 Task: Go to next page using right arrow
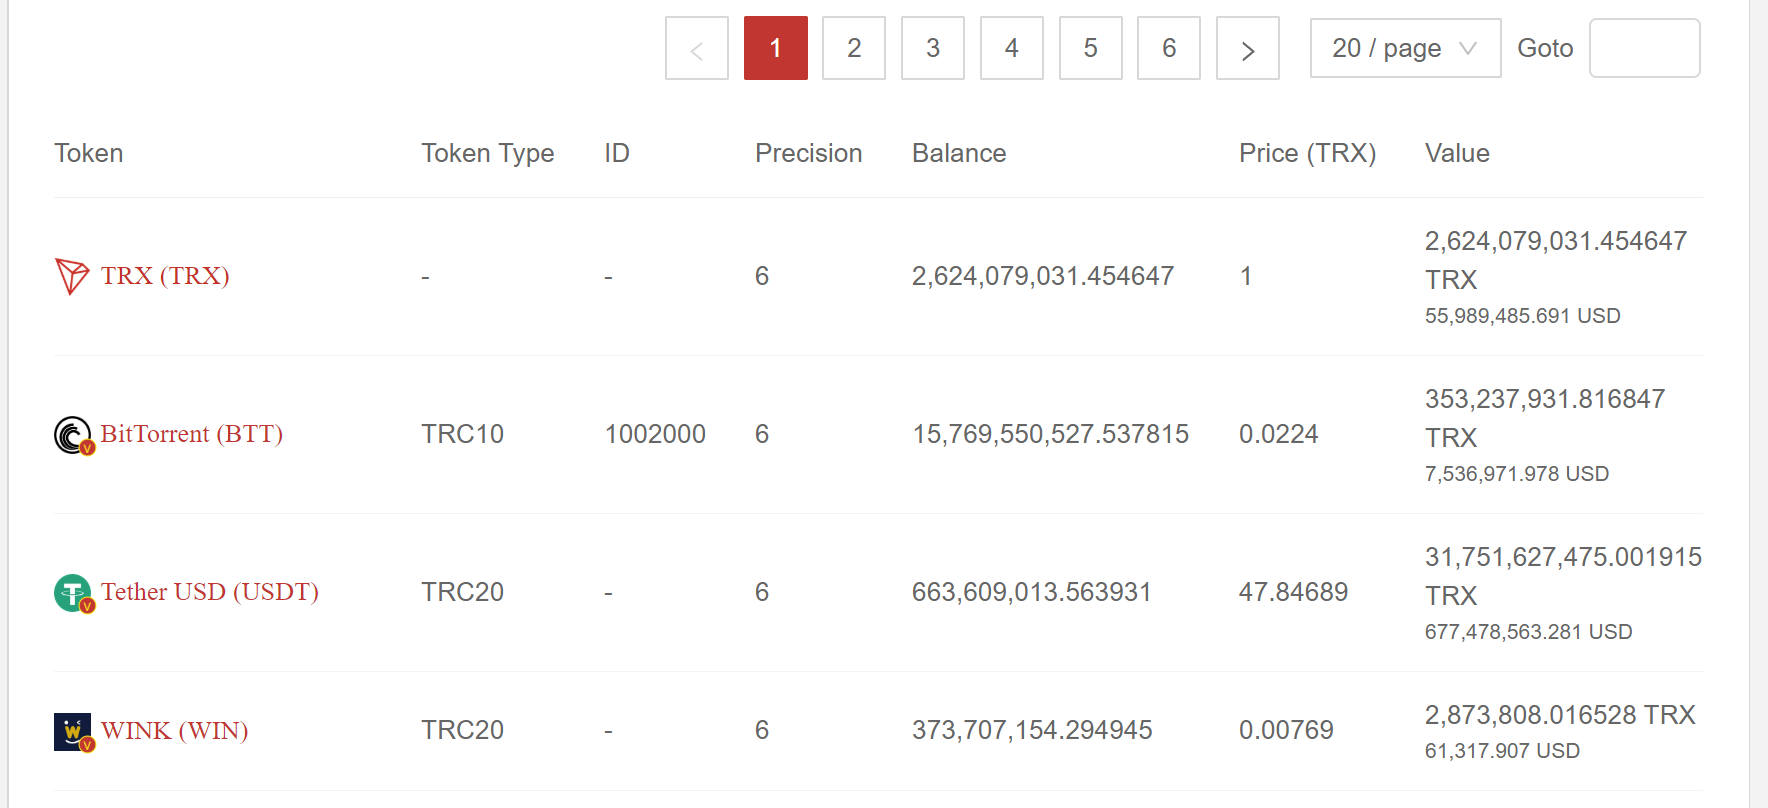click(1247, 49)
